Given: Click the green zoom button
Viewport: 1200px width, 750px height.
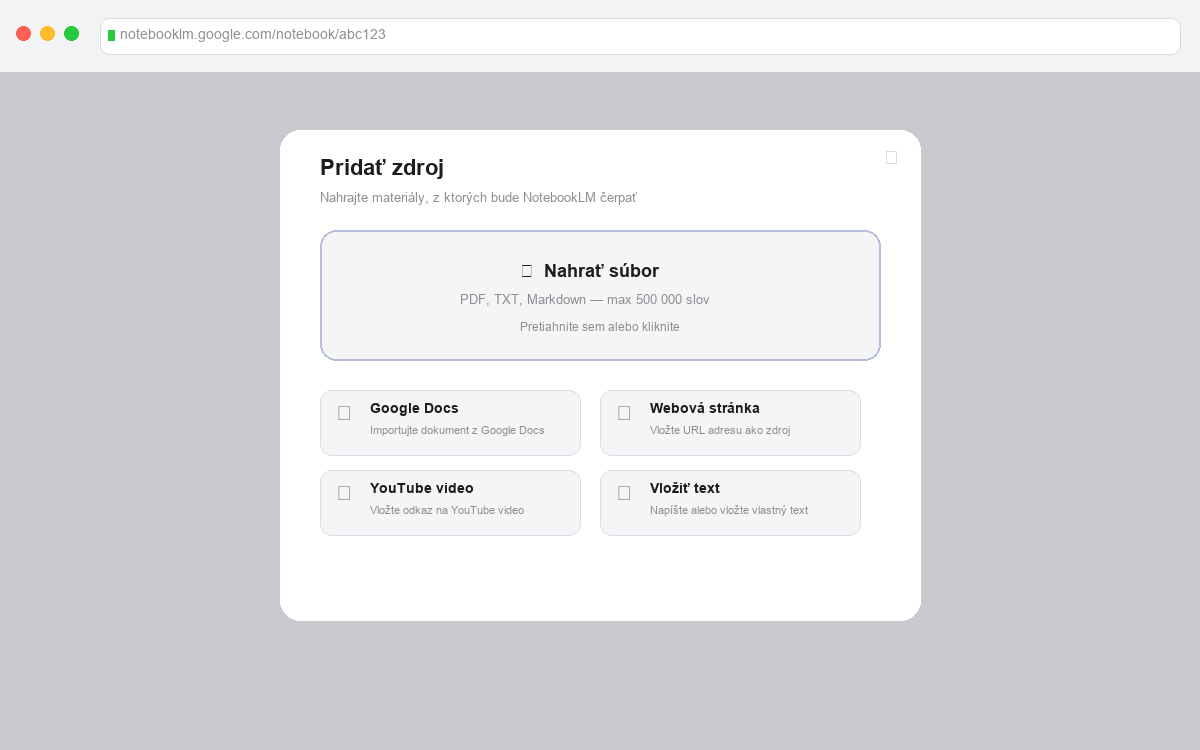Looking at the screenshot, I should (x=71, y=33).
